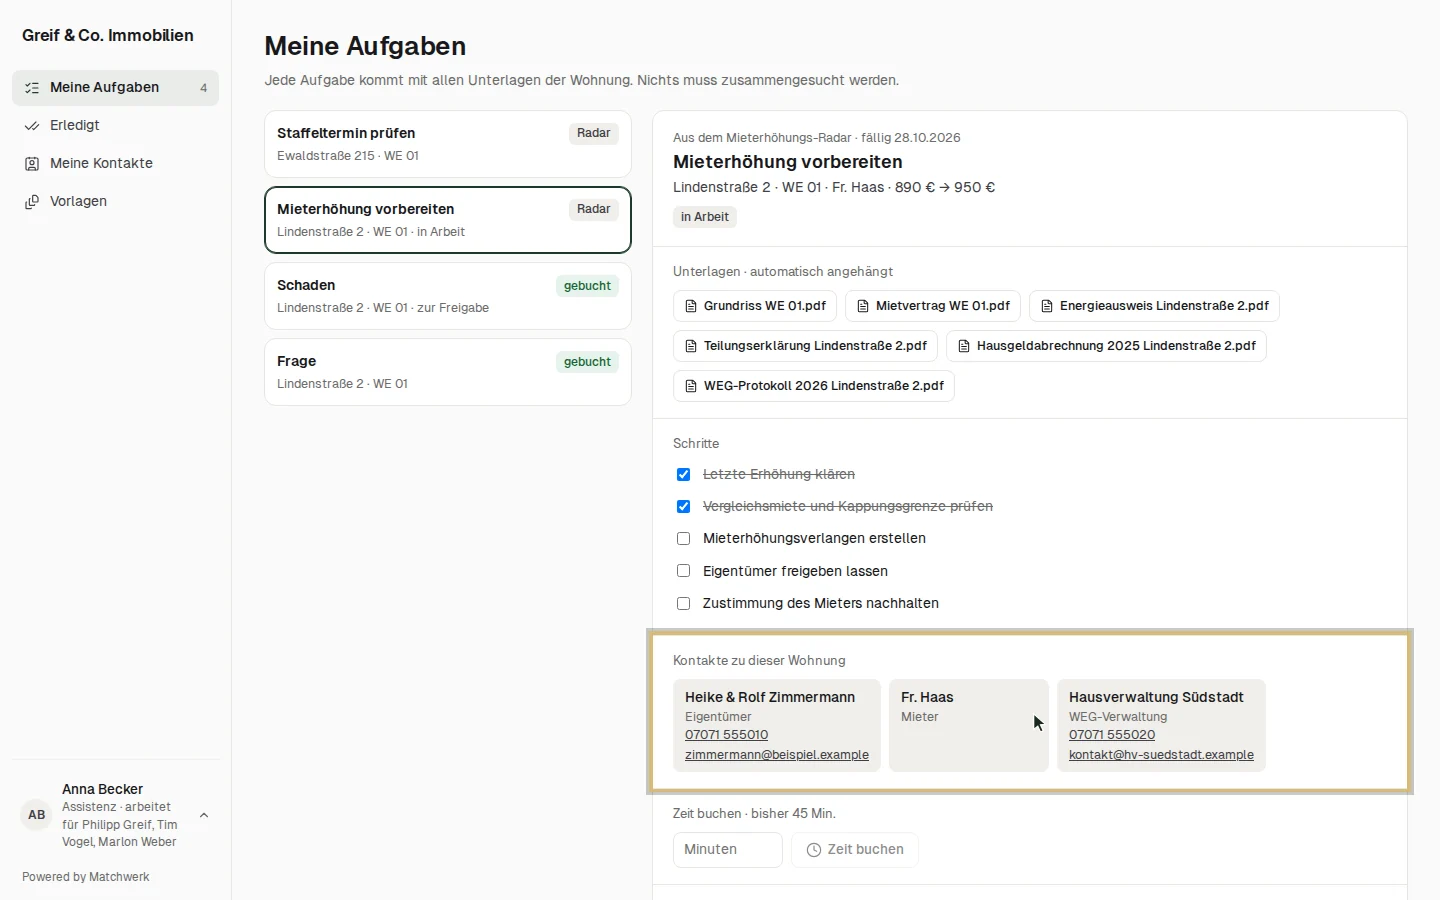Select Staffeltermin prüfen task card
The width and height of the screenshot is (1440, 900).
[x=448, y=144]
